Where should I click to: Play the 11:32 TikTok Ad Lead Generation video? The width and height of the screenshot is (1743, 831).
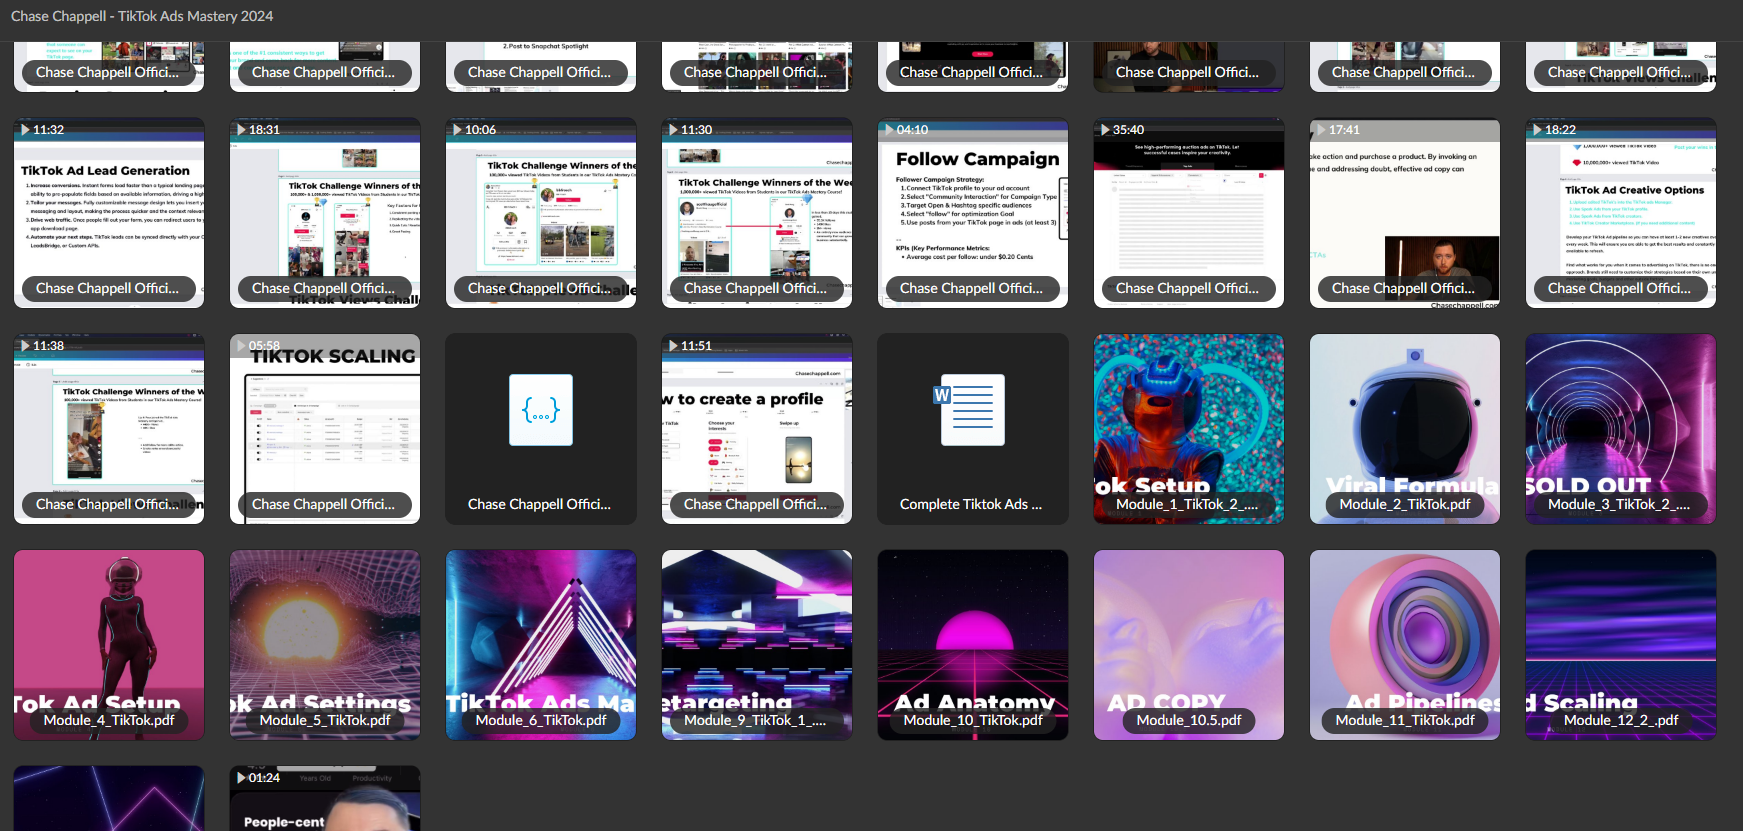point(109,213)
